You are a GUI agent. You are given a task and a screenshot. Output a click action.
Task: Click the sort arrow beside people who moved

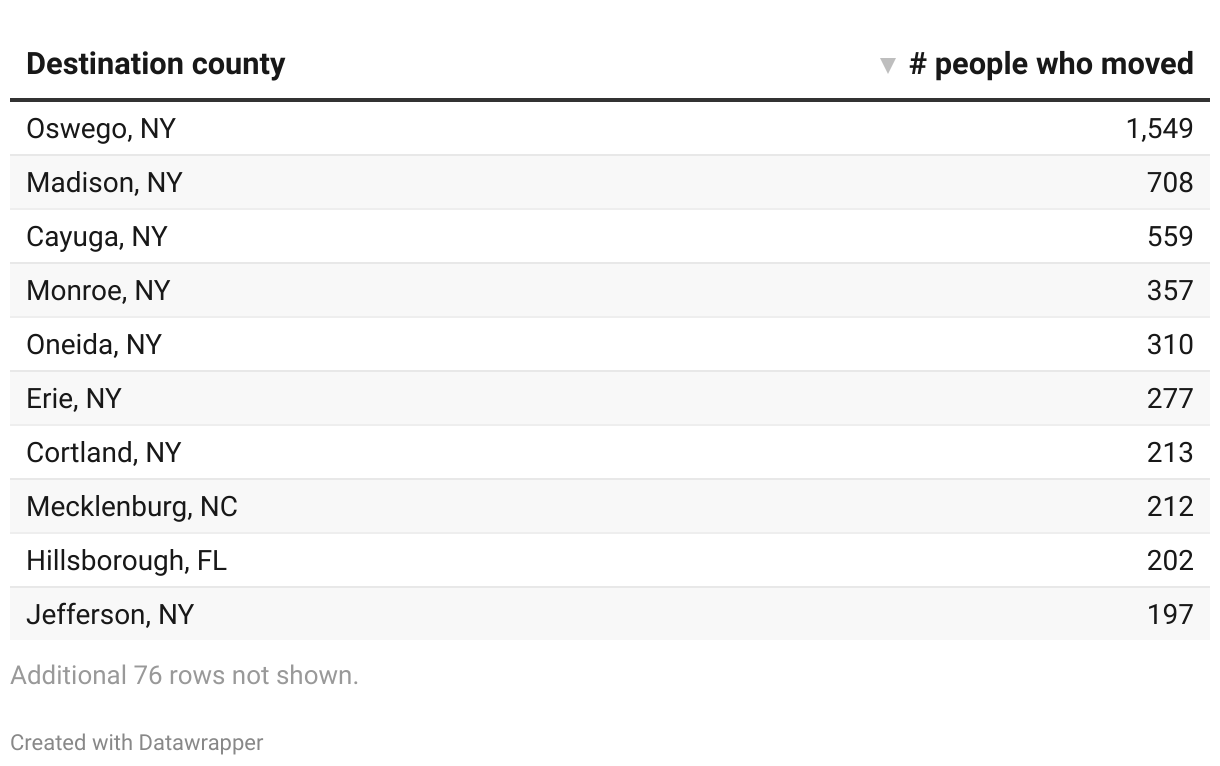coord(886,66)
